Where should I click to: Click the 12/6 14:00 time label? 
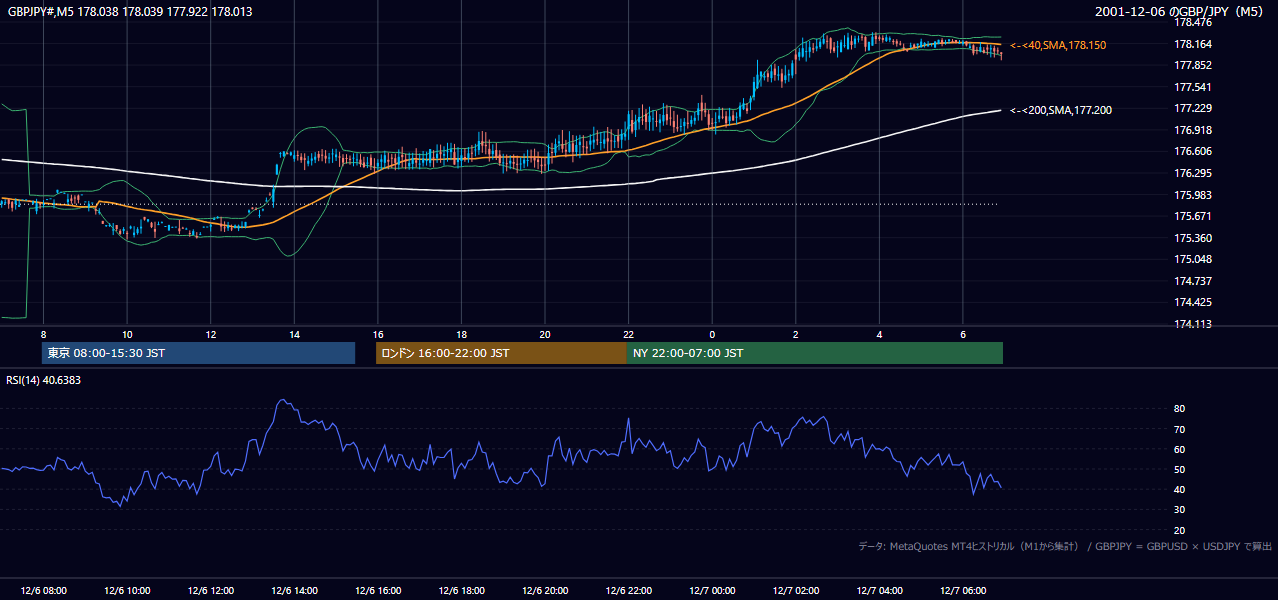pos(294,591)
